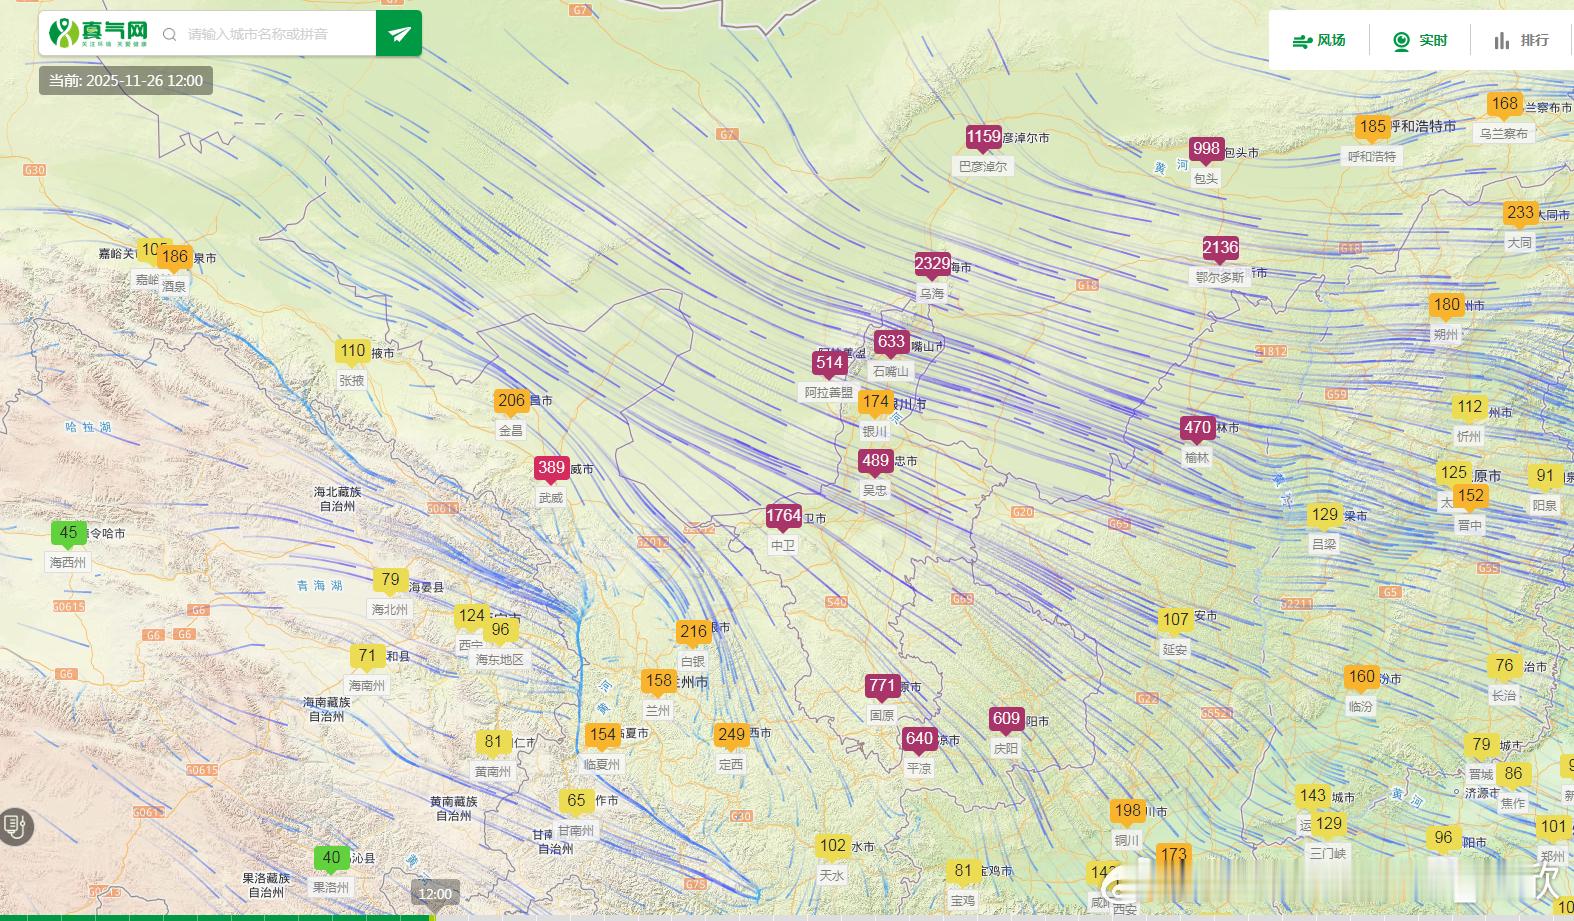Select the 1159 marker for 巴彦淖尔
This screenshot has height=921, width=1574.
(984, 137)
